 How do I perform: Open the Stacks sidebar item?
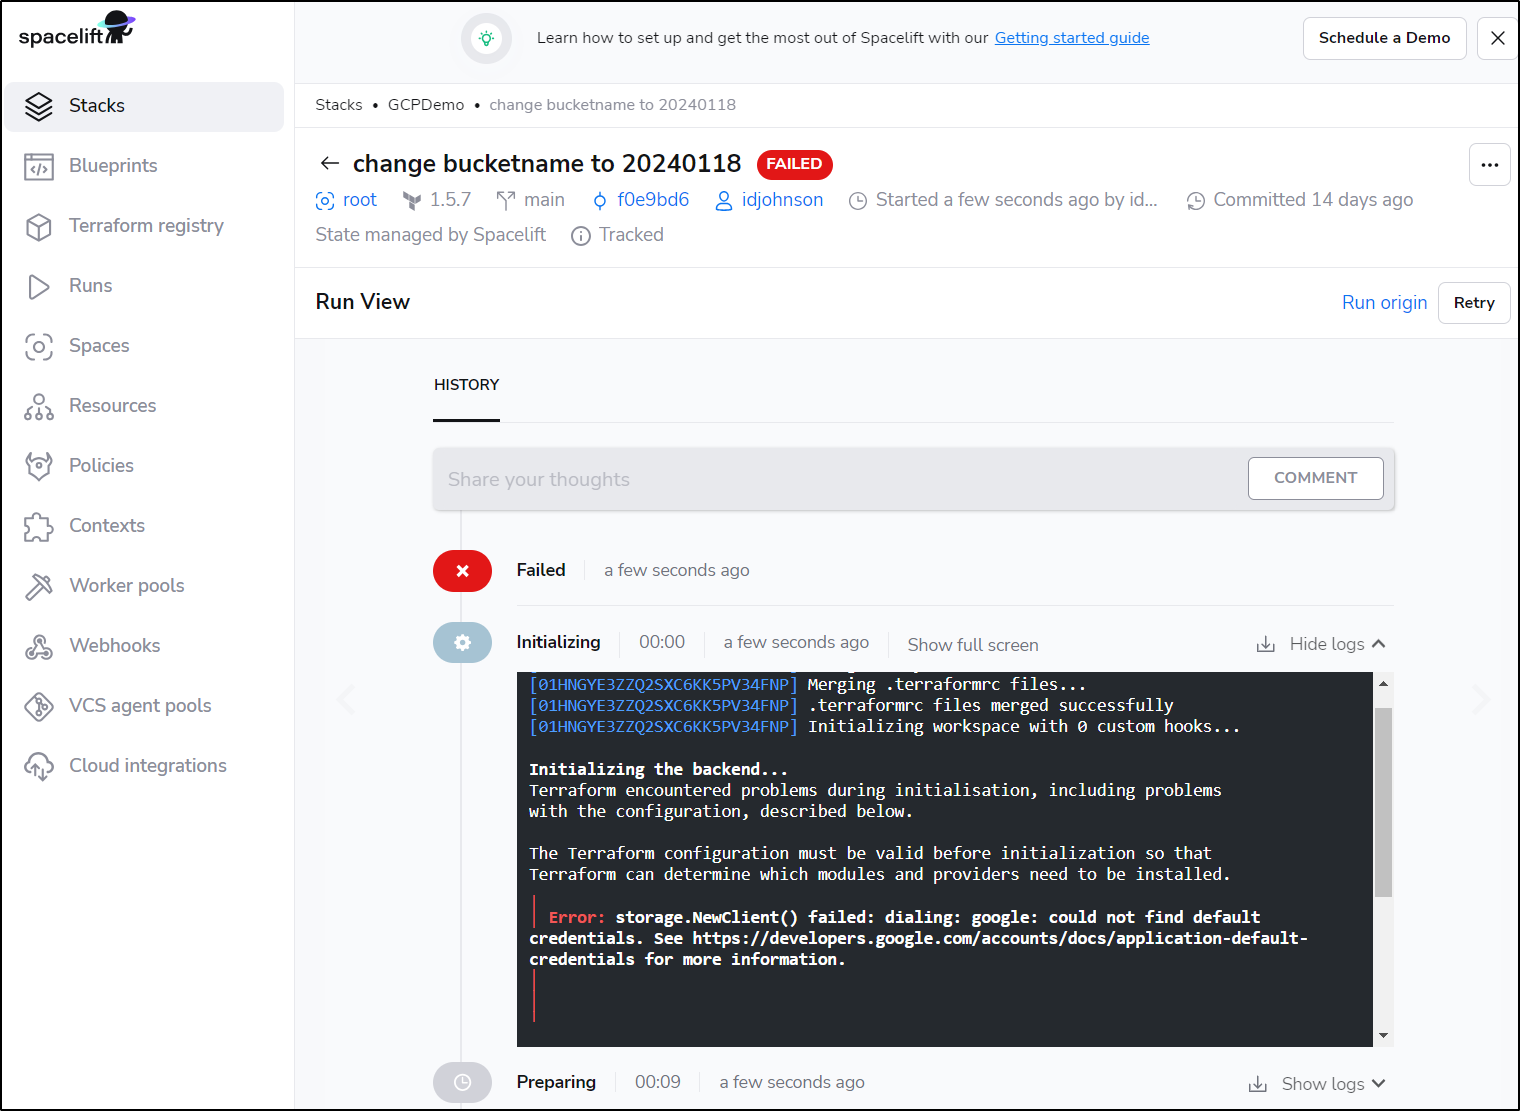[144, 106]
